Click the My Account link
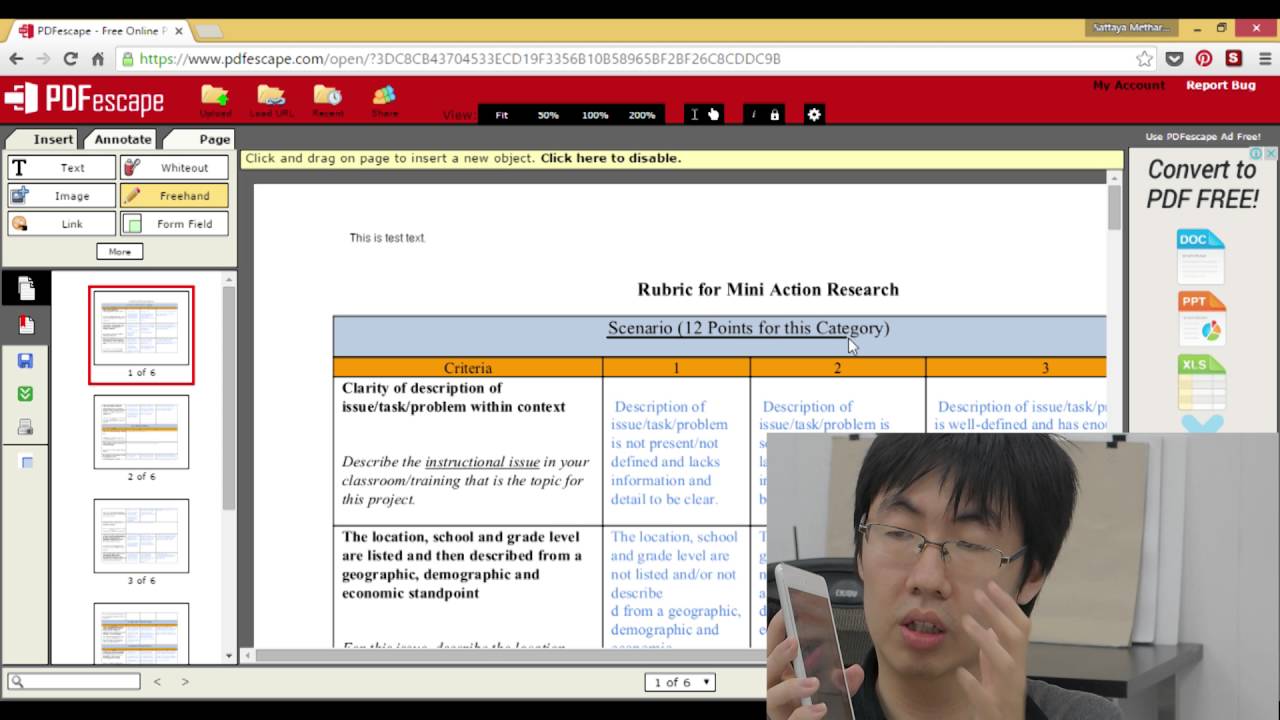 pos(1129,86)
